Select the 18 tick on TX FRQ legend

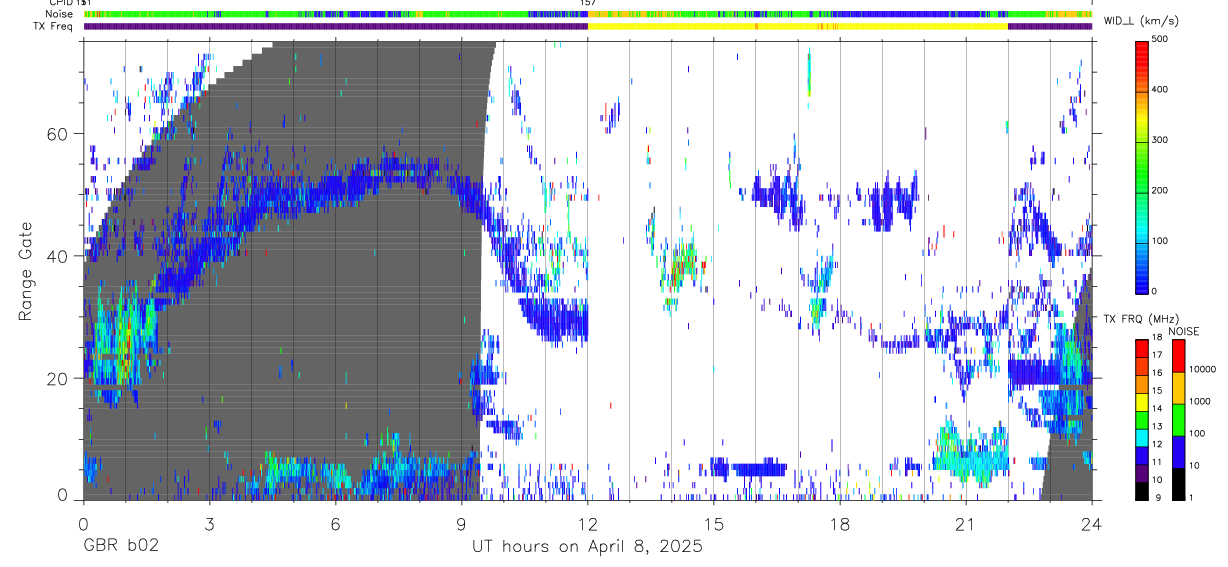point(1158,338)
